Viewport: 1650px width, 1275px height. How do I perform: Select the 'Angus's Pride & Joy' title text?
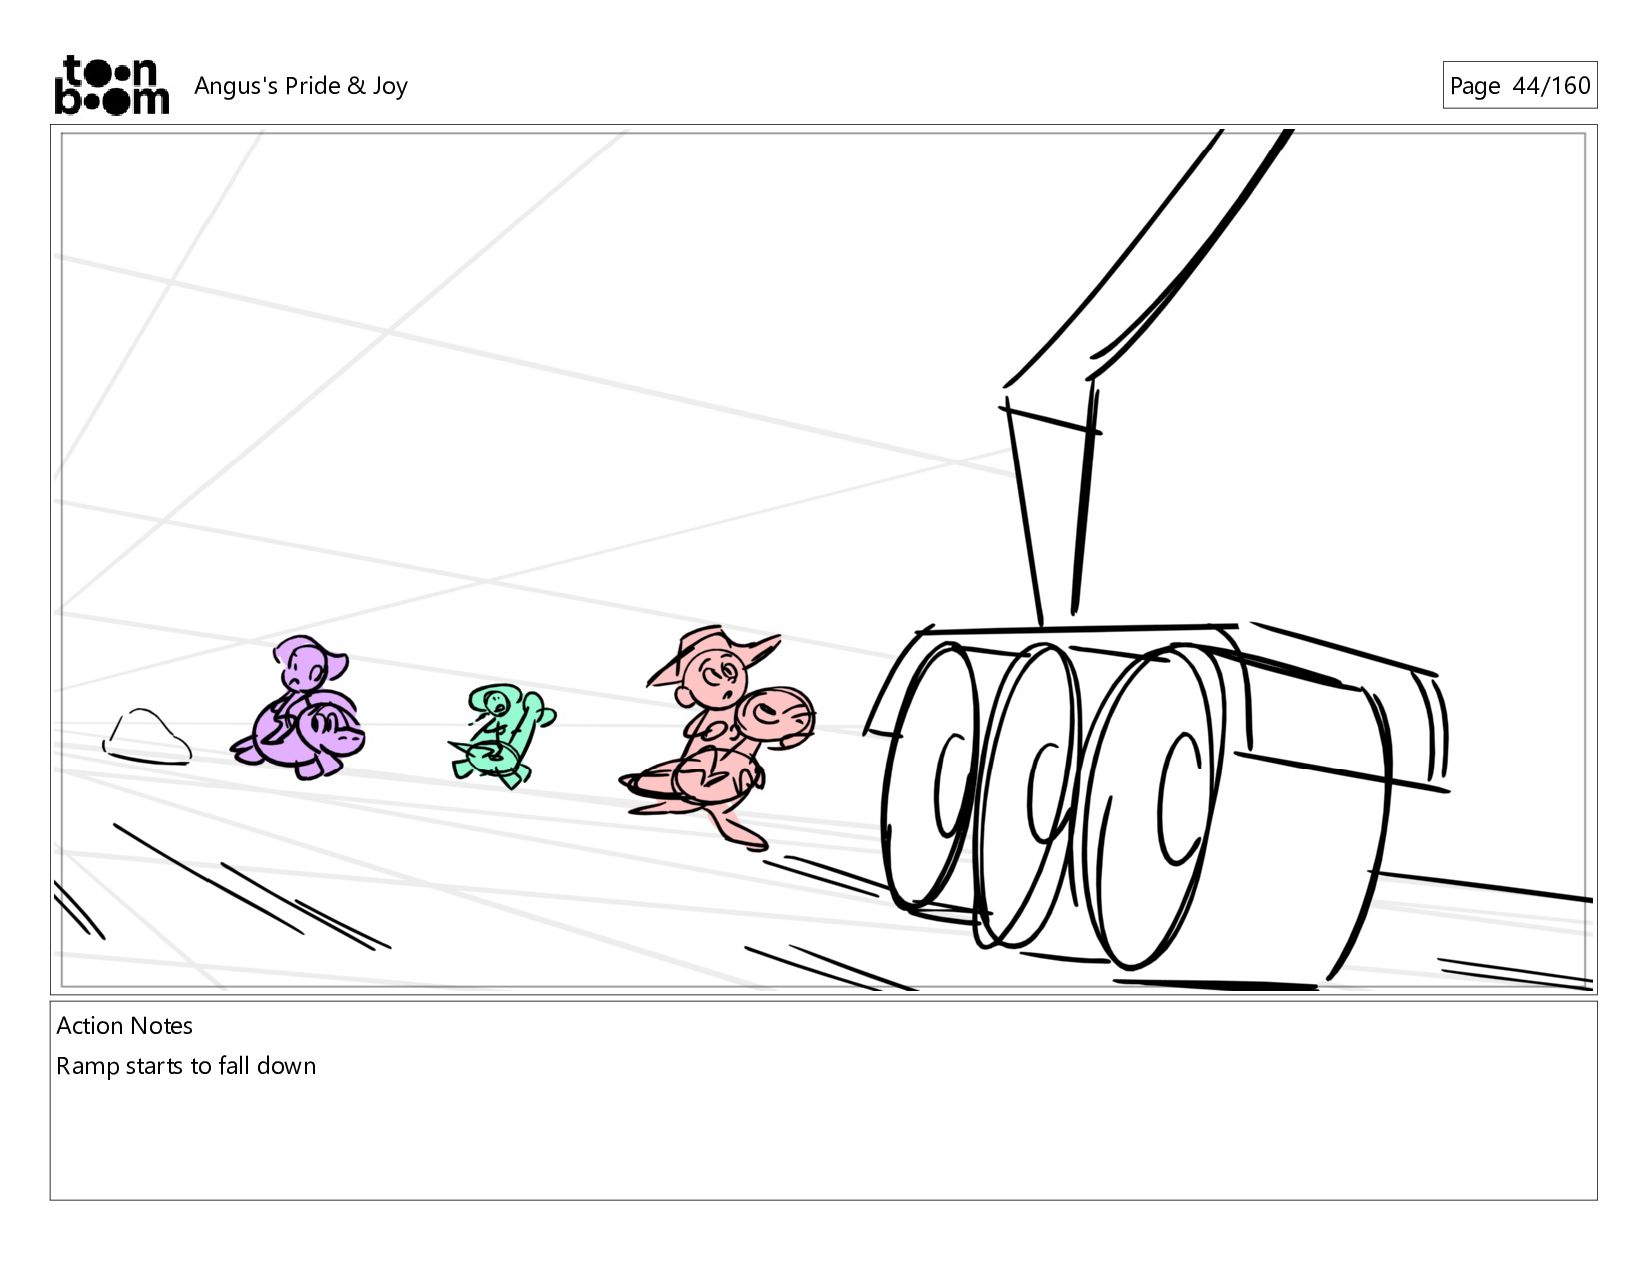tap(300, 86)
